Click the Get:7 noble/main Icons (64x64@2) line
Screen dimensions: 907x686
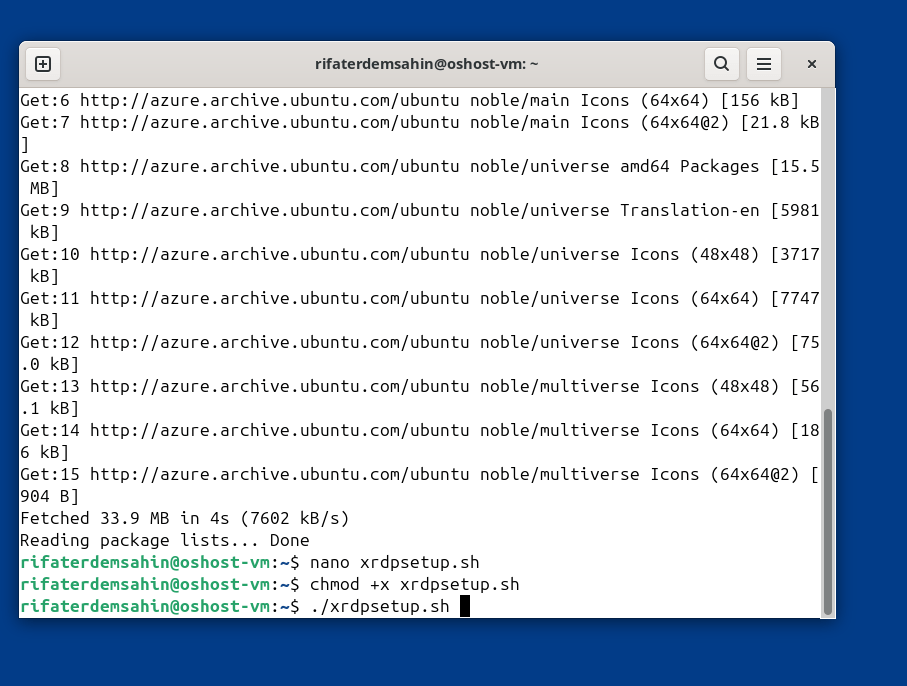[420, 123]
